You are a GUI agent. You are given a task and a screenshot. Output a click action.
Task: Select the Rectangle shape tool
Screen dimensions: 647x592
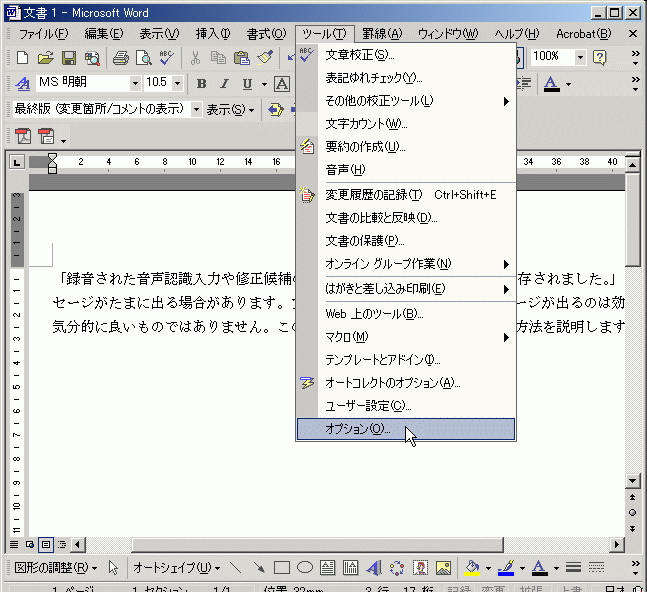pos(282,568)
